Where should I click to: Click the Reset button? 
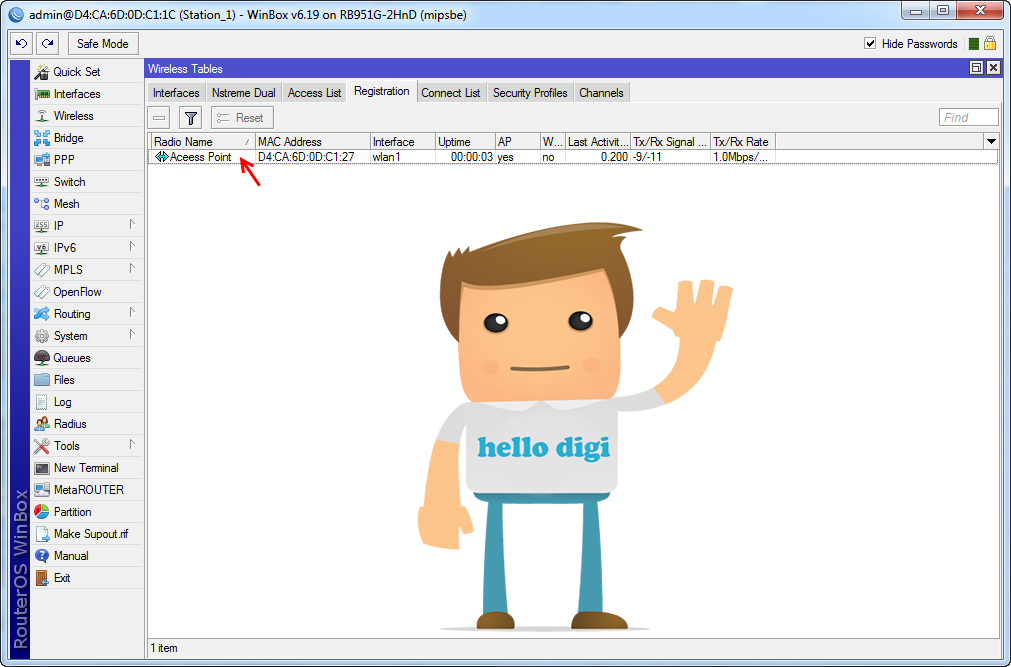(242, 118)
